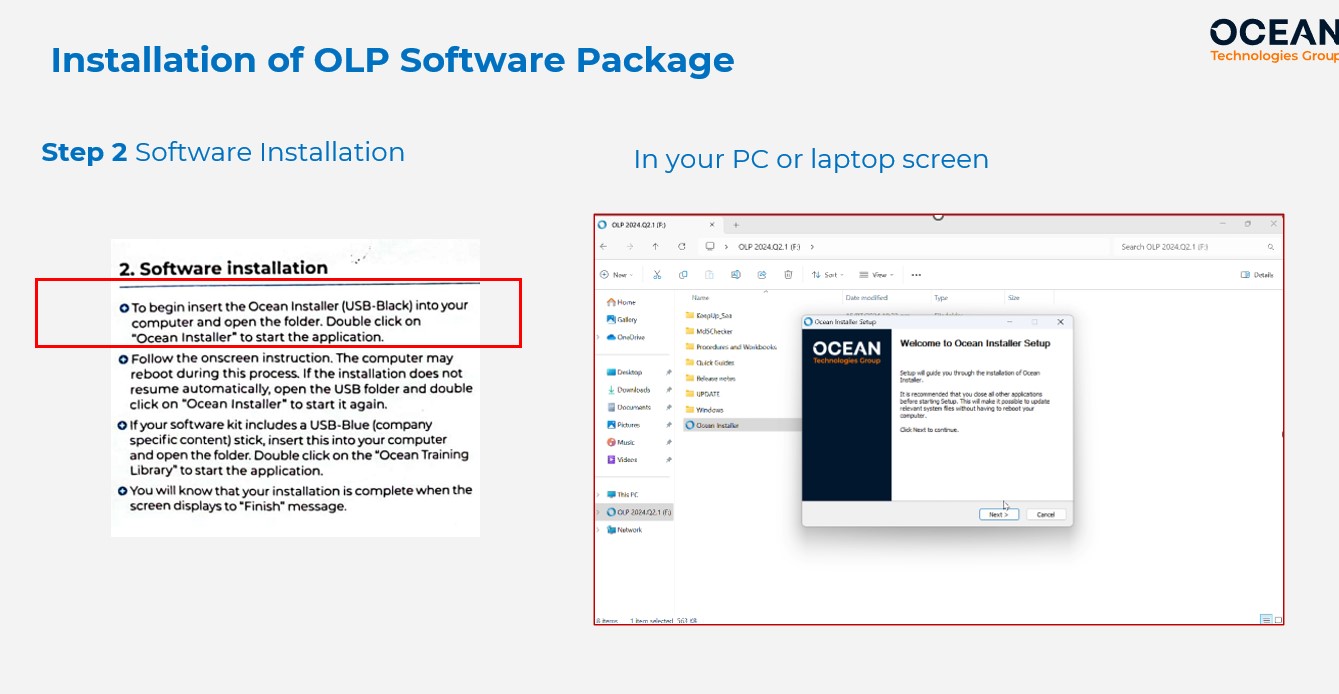This screenshot has width=1339, height=694.
Task: Click Next in Ocean Installer Setup
Action: pos(998,514)
